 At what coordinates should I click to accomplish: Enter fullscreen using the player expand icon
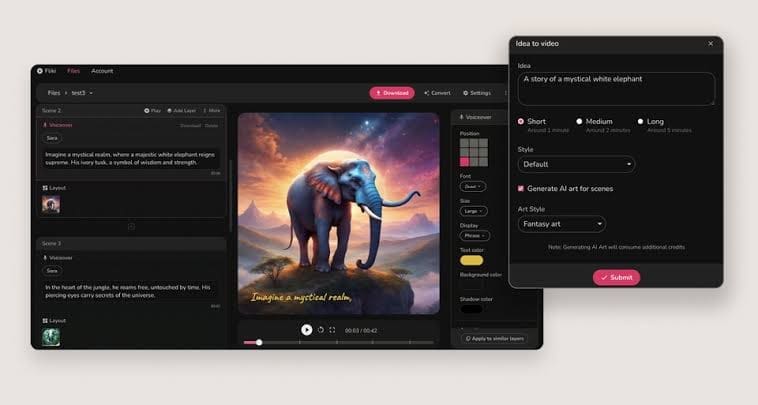333,329
